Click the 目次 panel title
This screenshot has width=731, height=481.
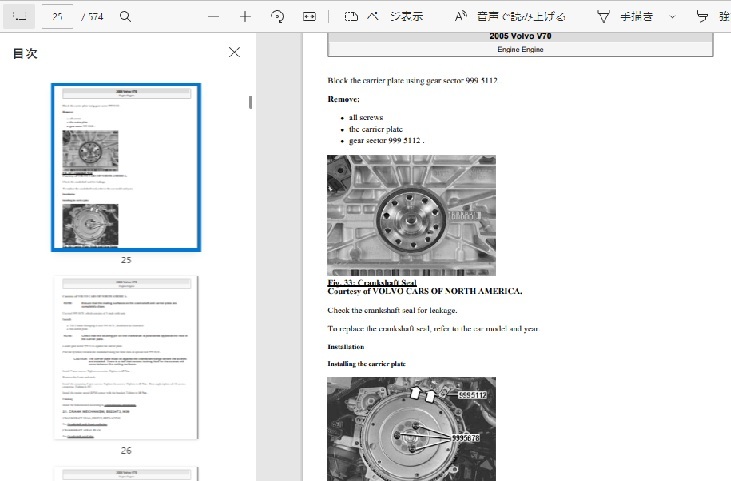pos(25,53)
